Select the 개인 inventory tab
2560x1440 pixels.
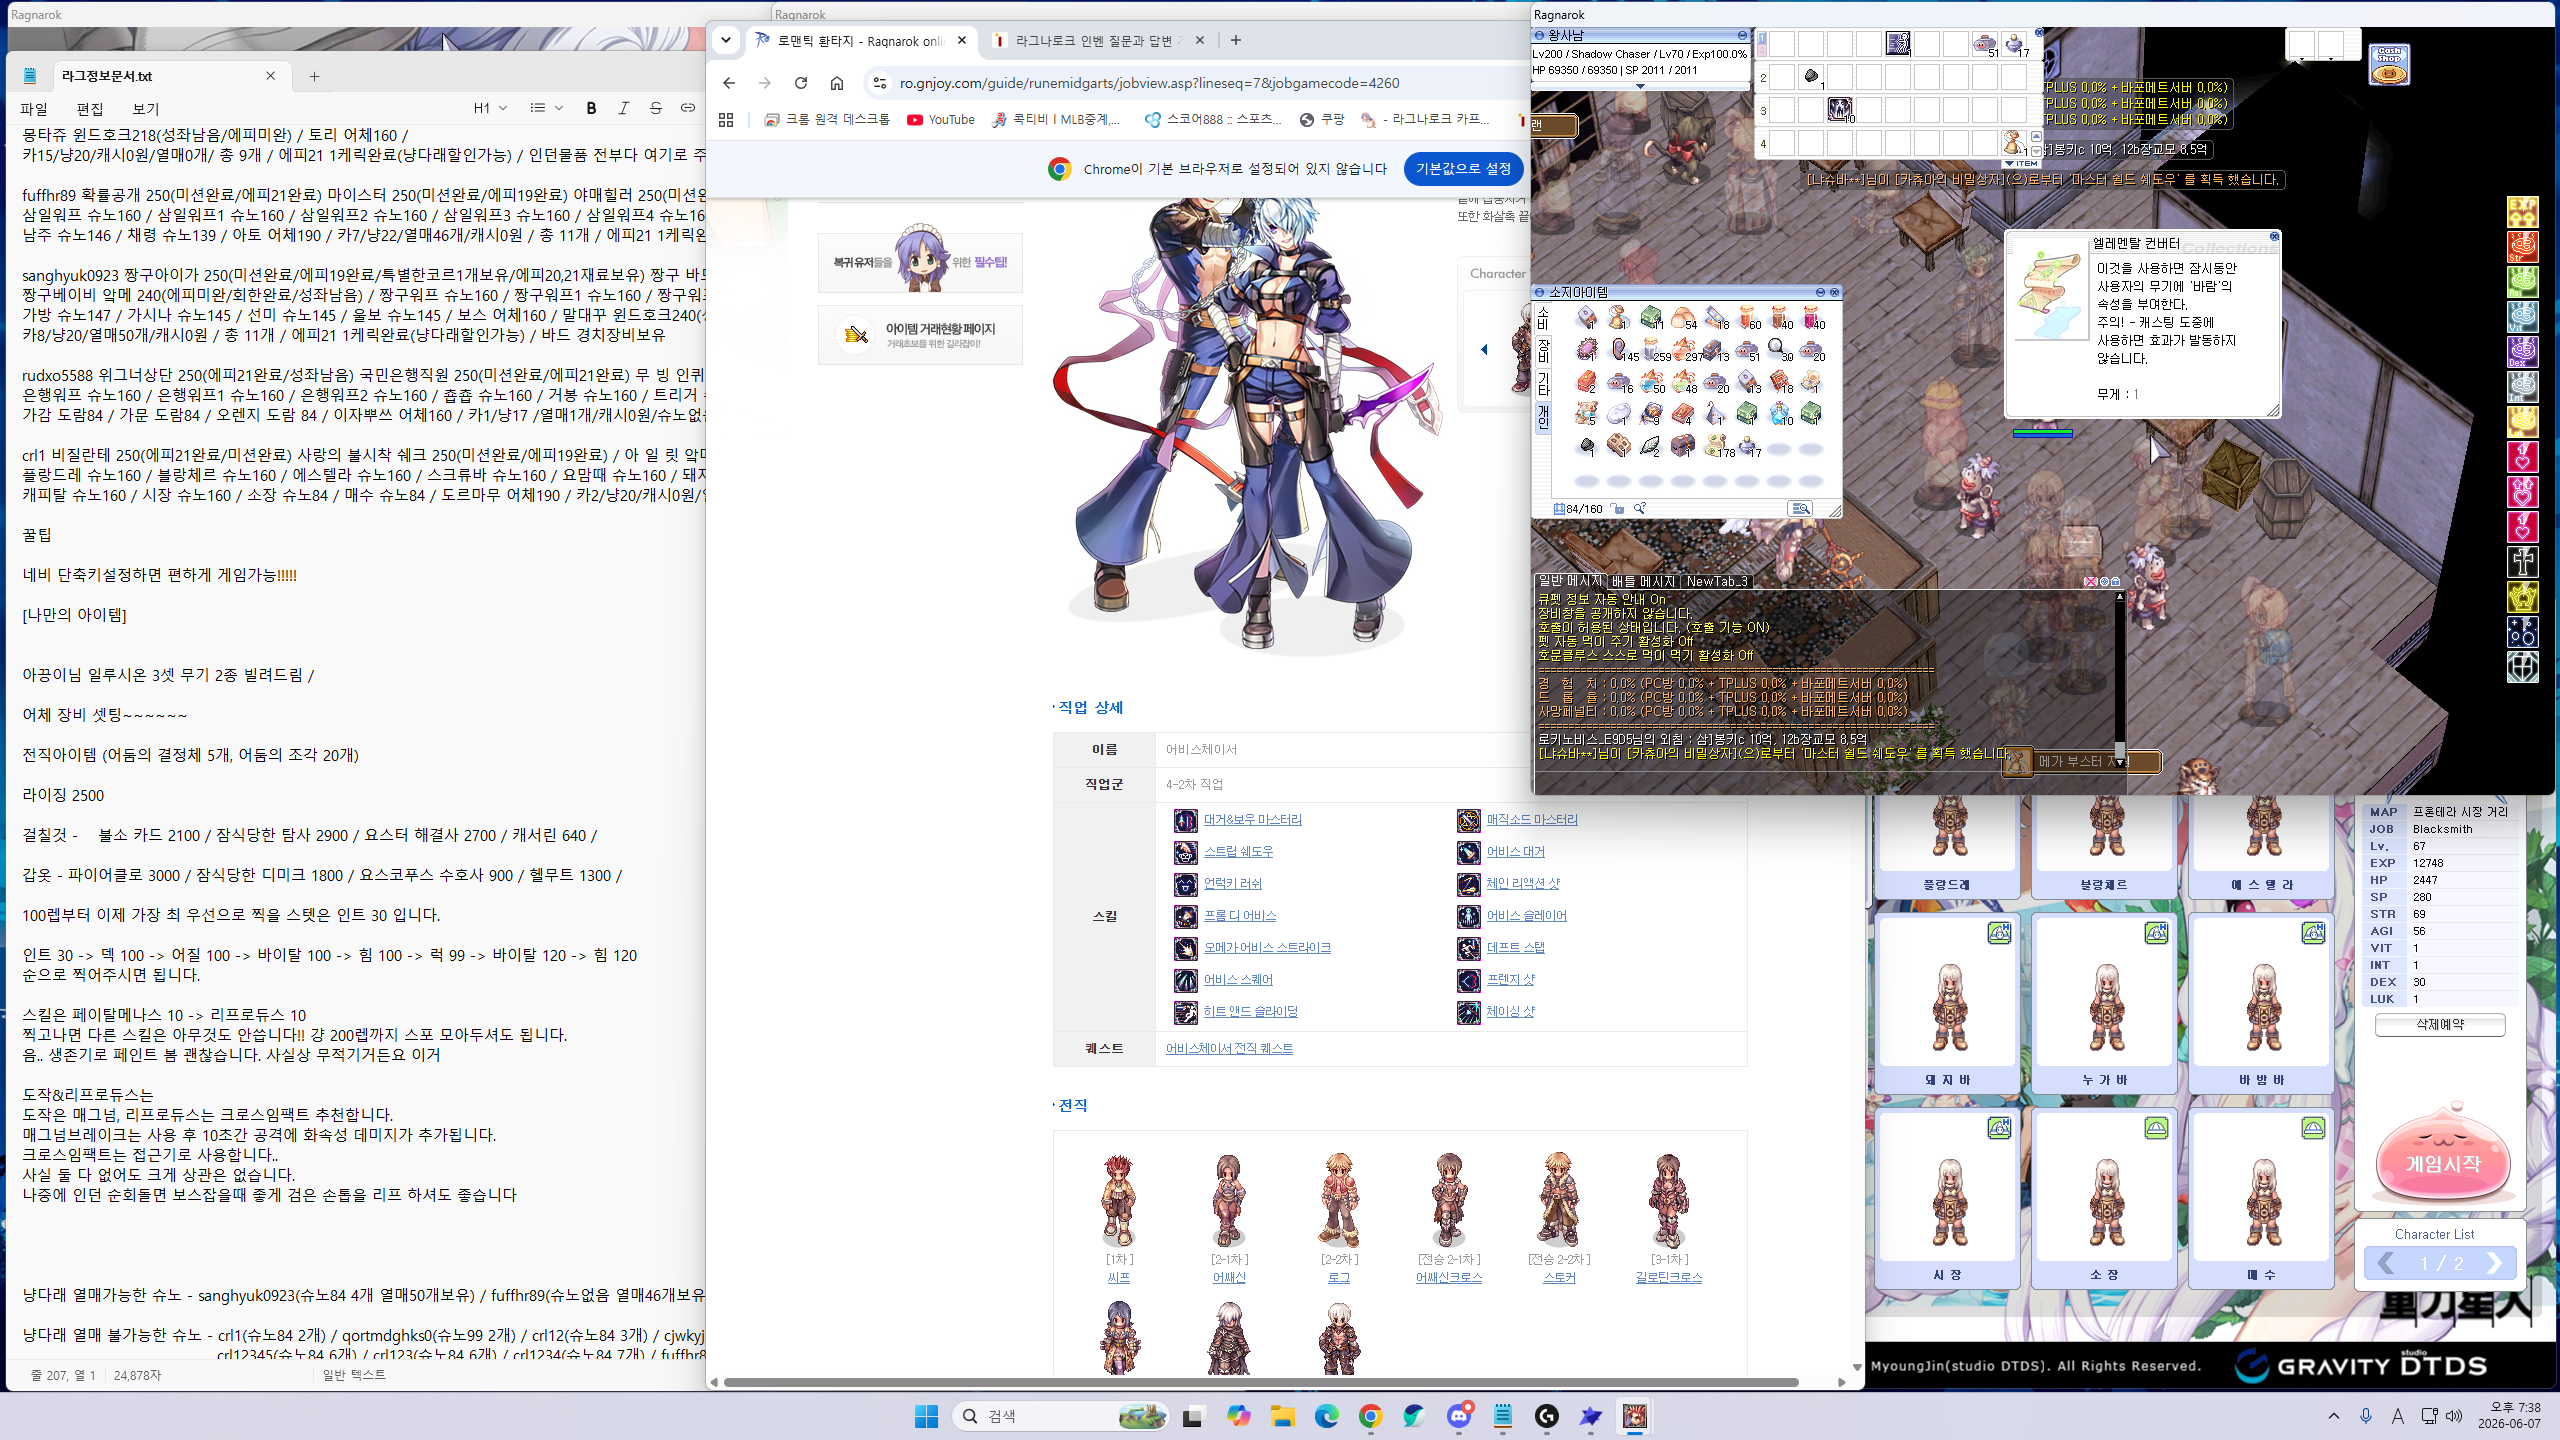1542,416
